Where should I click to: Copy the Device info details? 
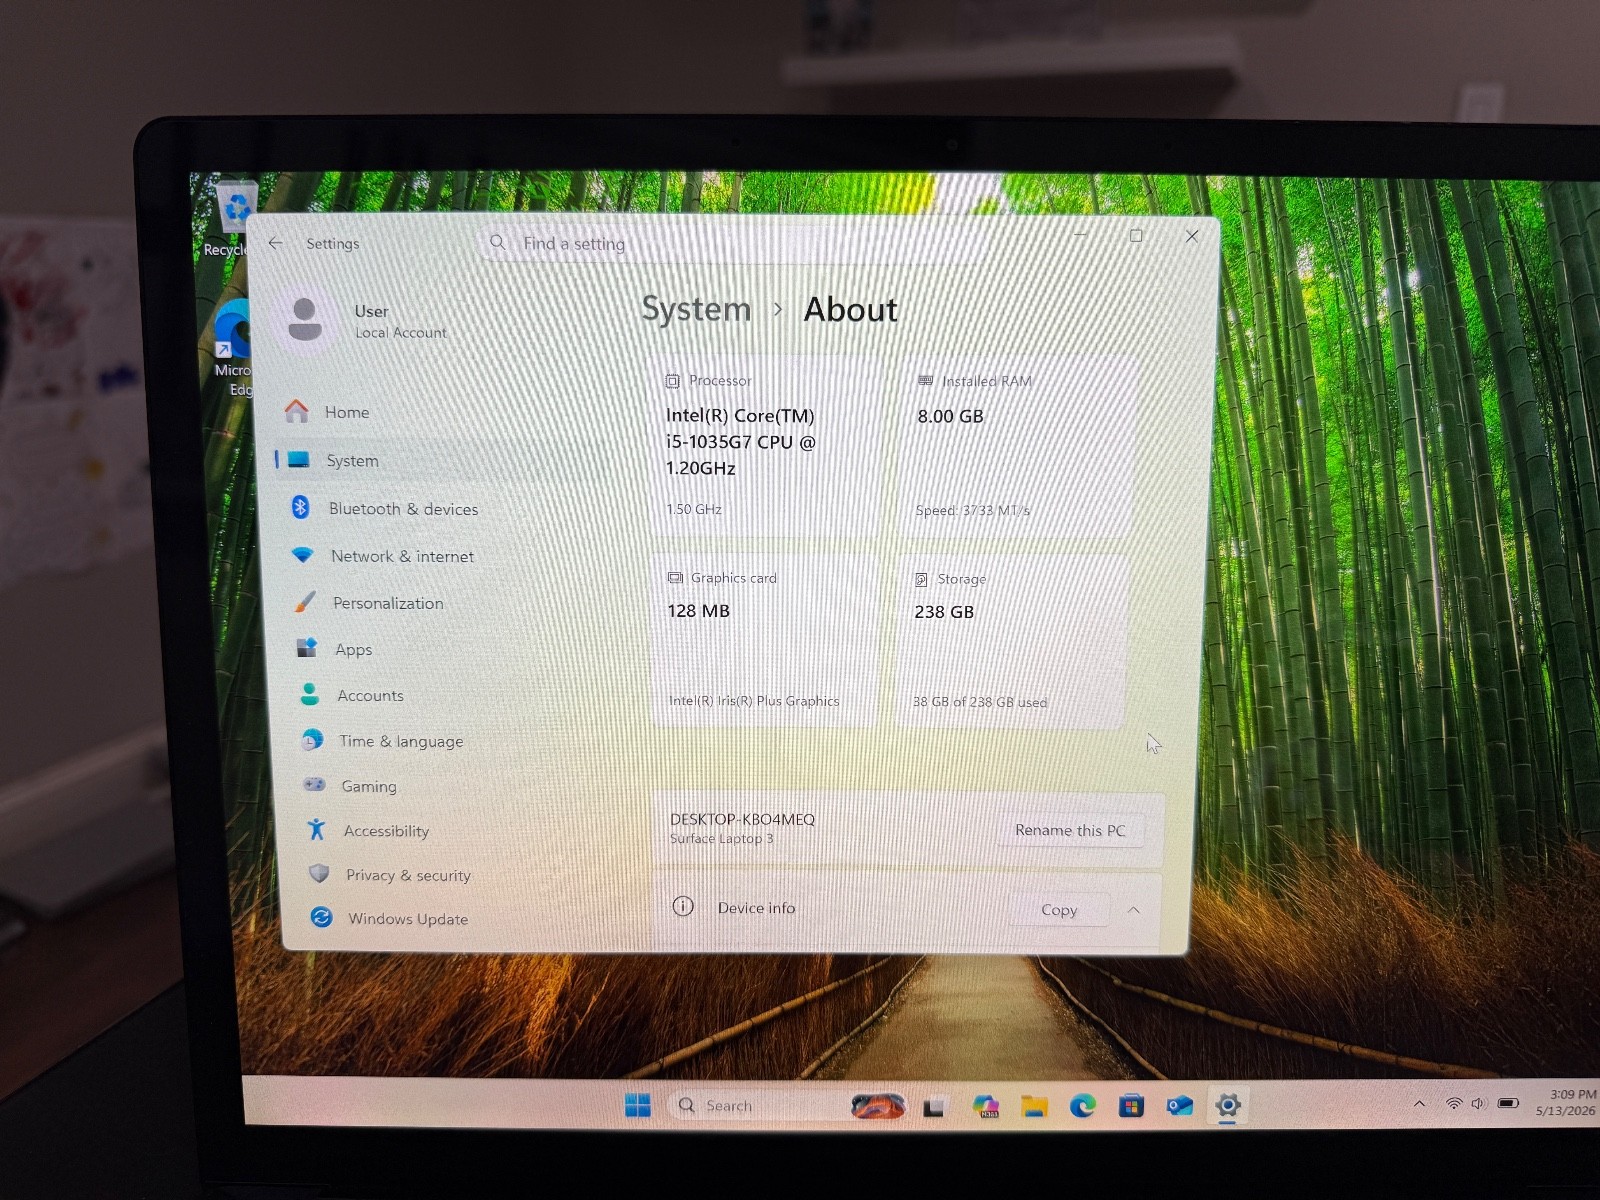point(1059,910)
